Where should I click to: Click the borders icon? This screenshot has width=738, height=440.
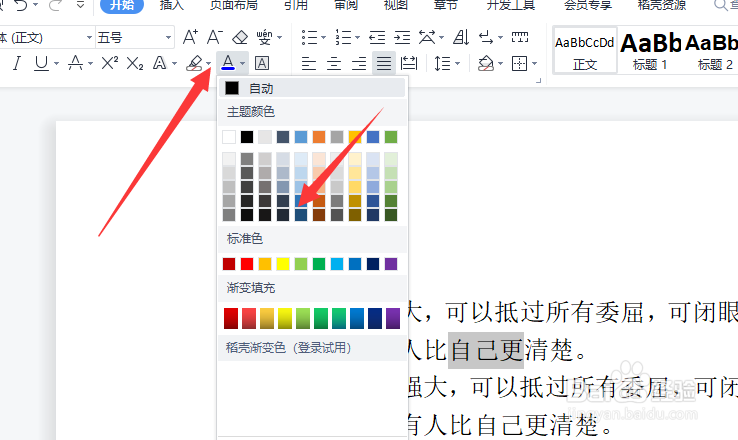[x=520, y=63]
